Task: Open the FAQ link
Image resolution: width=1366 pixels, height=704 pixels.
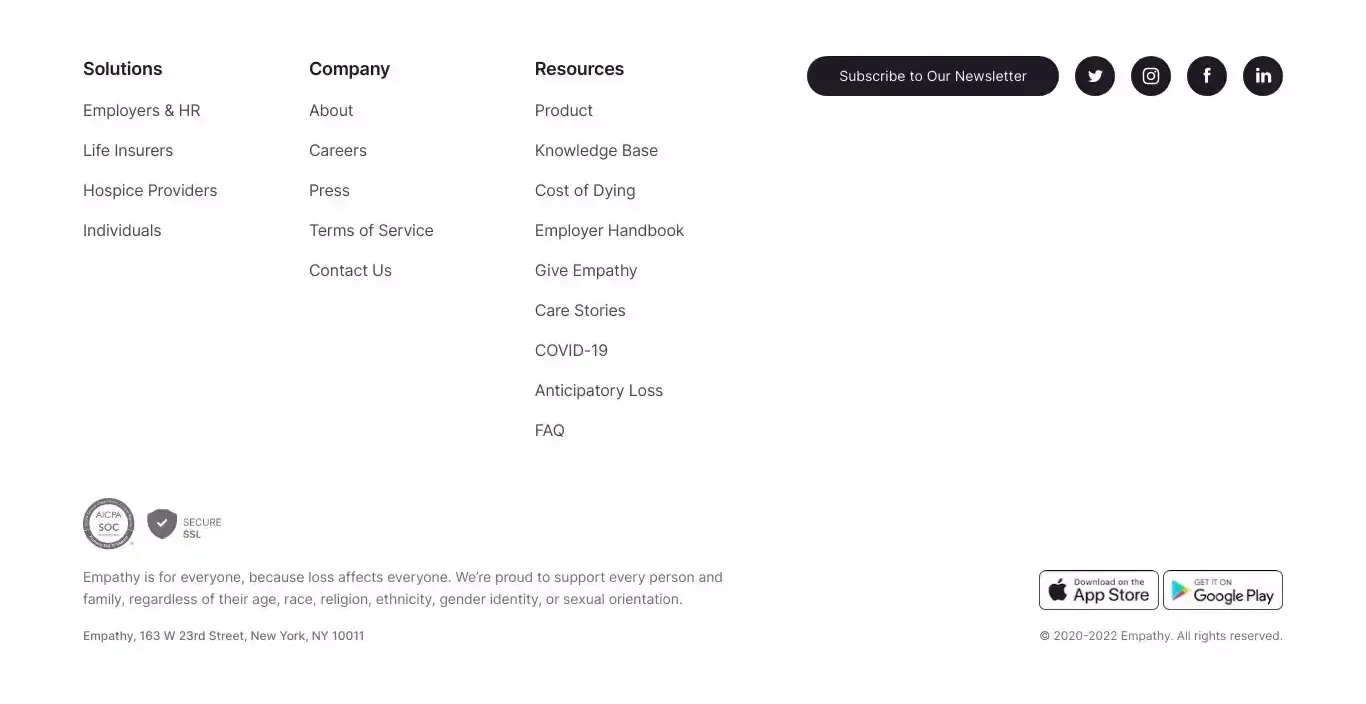Action: 550,430
